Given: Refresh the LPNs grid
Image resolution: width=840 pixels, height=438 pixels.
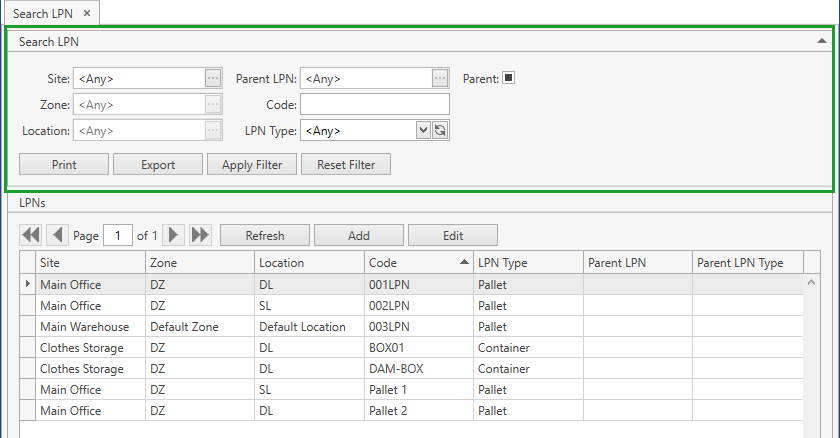Looking at the screenshot, I should coord(265,235).
